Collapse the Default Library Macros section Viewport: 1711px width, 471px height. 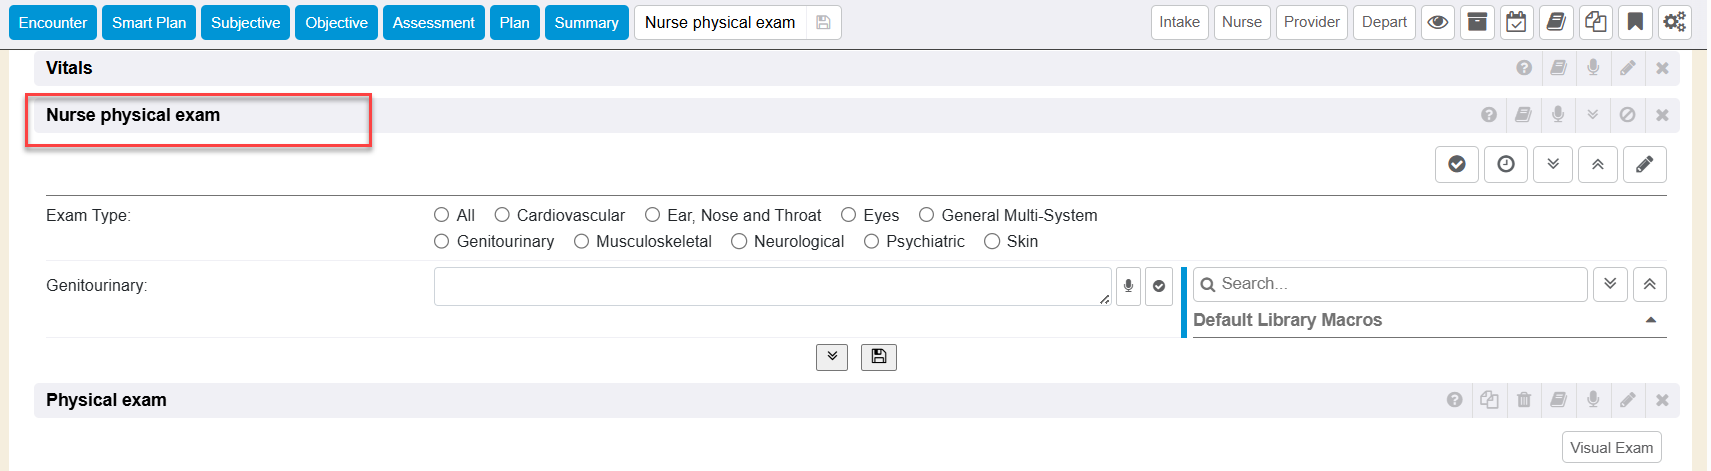1650,320
